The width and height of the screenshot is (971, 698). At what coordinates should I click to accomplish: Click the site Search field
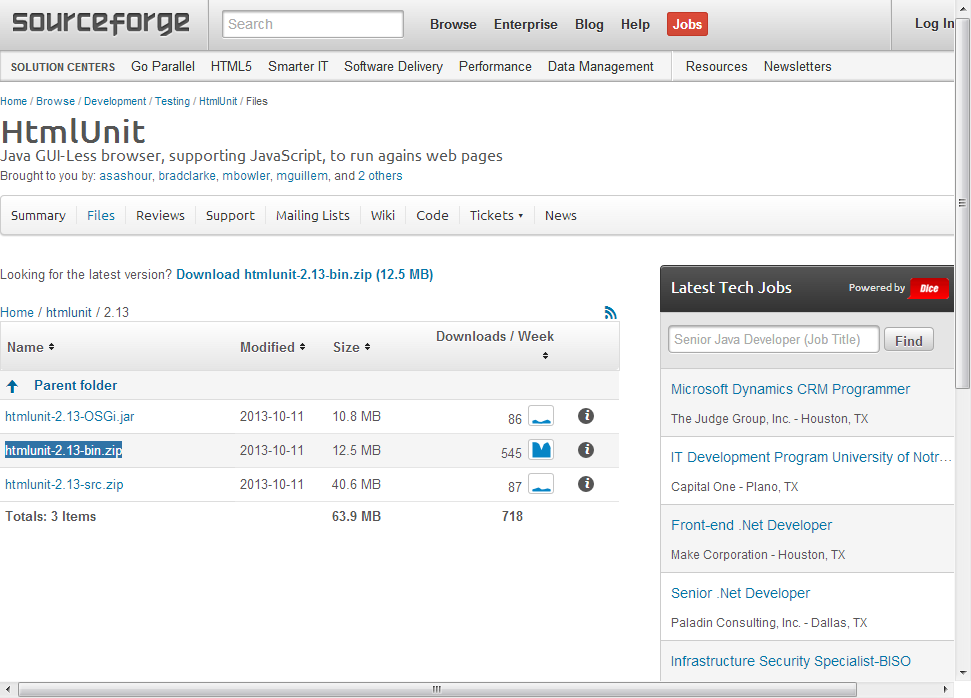[313, 24]
